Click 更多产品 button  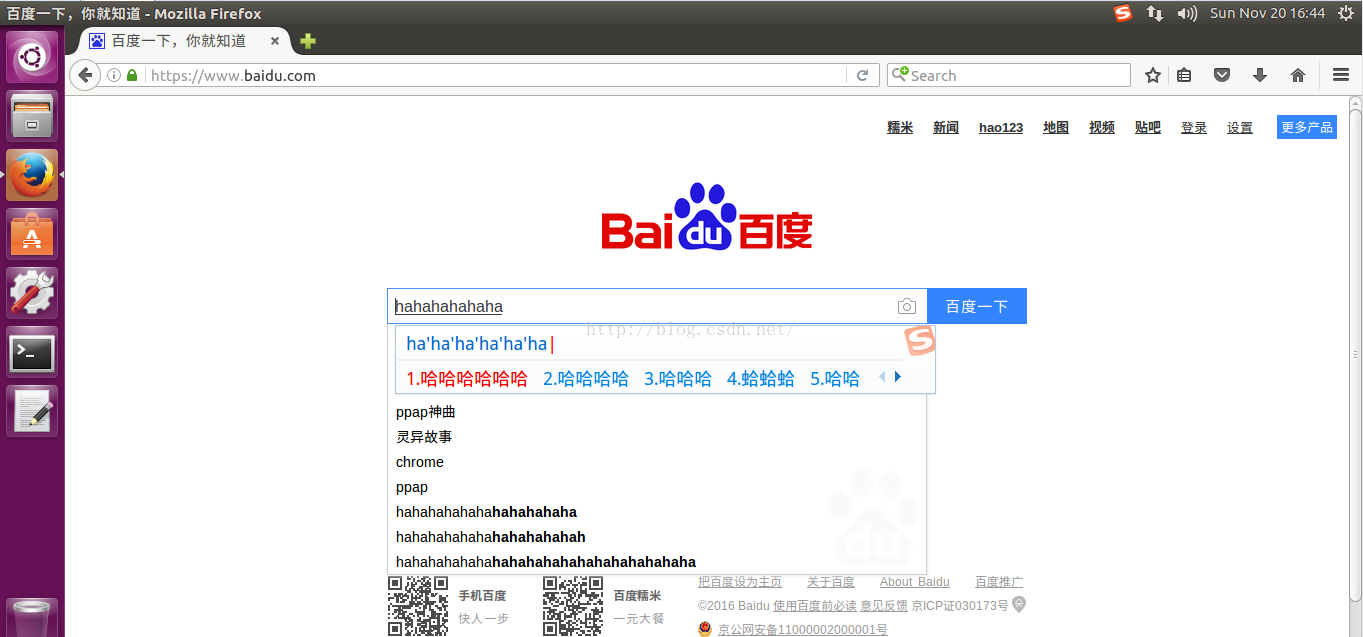tap(1307, 127)
